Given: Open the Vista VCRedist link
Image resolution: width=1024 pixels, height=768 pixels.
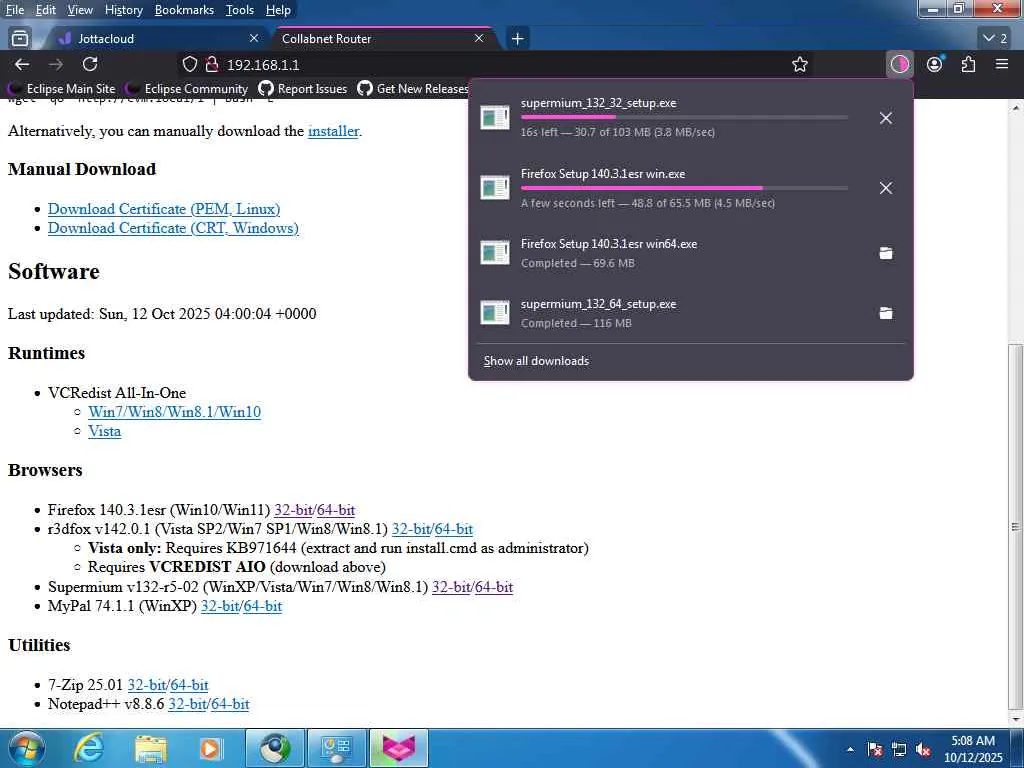Looking at the screenshot, I should (104, 431).
